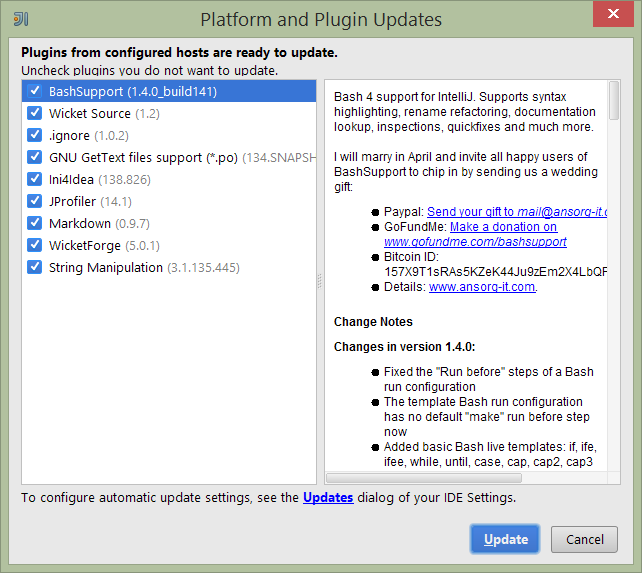Click the Cancel button
642x573 pixels.
click(584, 539)
